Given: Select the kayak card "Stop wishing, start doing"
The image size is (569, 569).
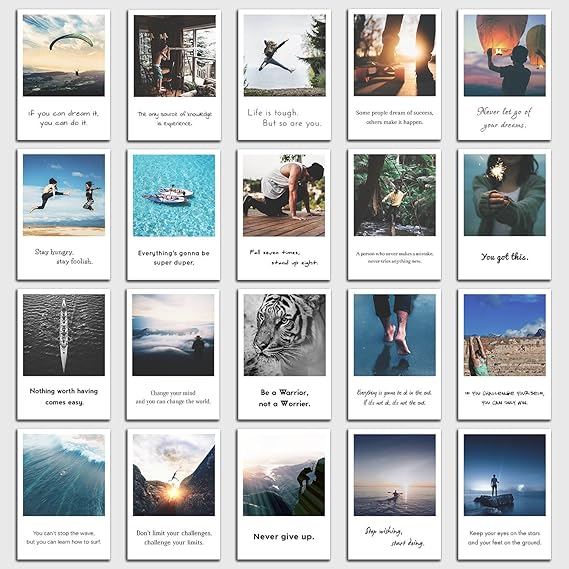Looking at the screenshot, I should coord(394,495).
